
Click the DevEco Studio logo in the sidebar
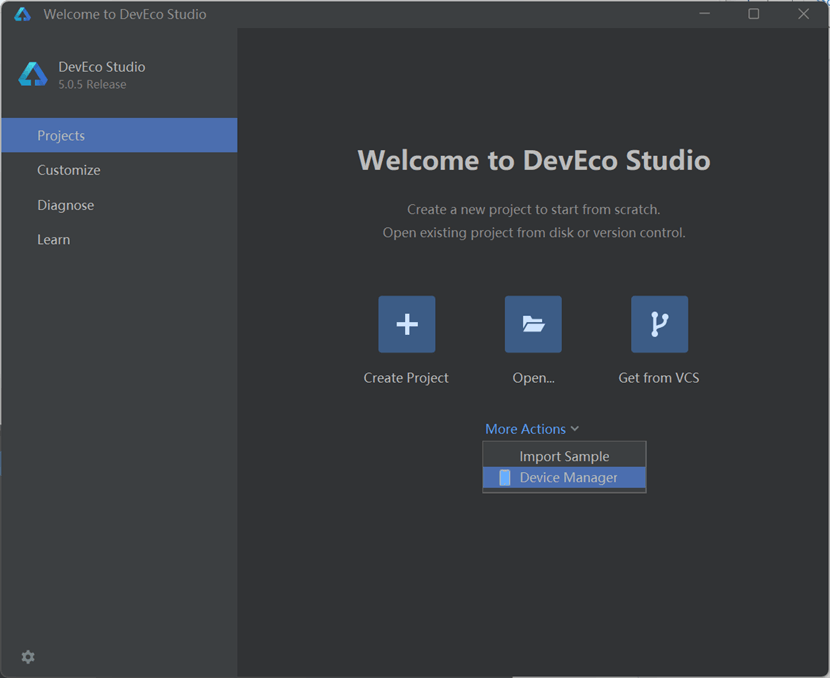click(33, 74)
